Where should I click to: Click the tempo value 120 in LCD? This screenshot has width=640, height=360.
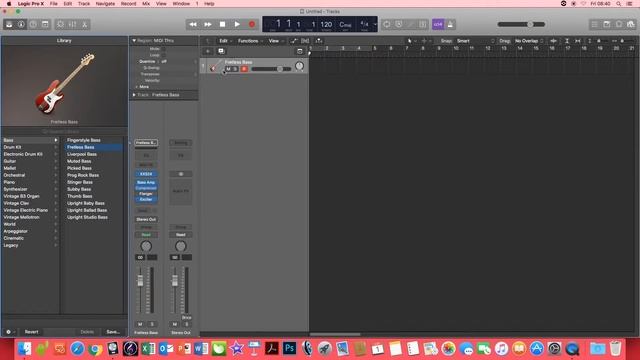click(x=326, y=24)
